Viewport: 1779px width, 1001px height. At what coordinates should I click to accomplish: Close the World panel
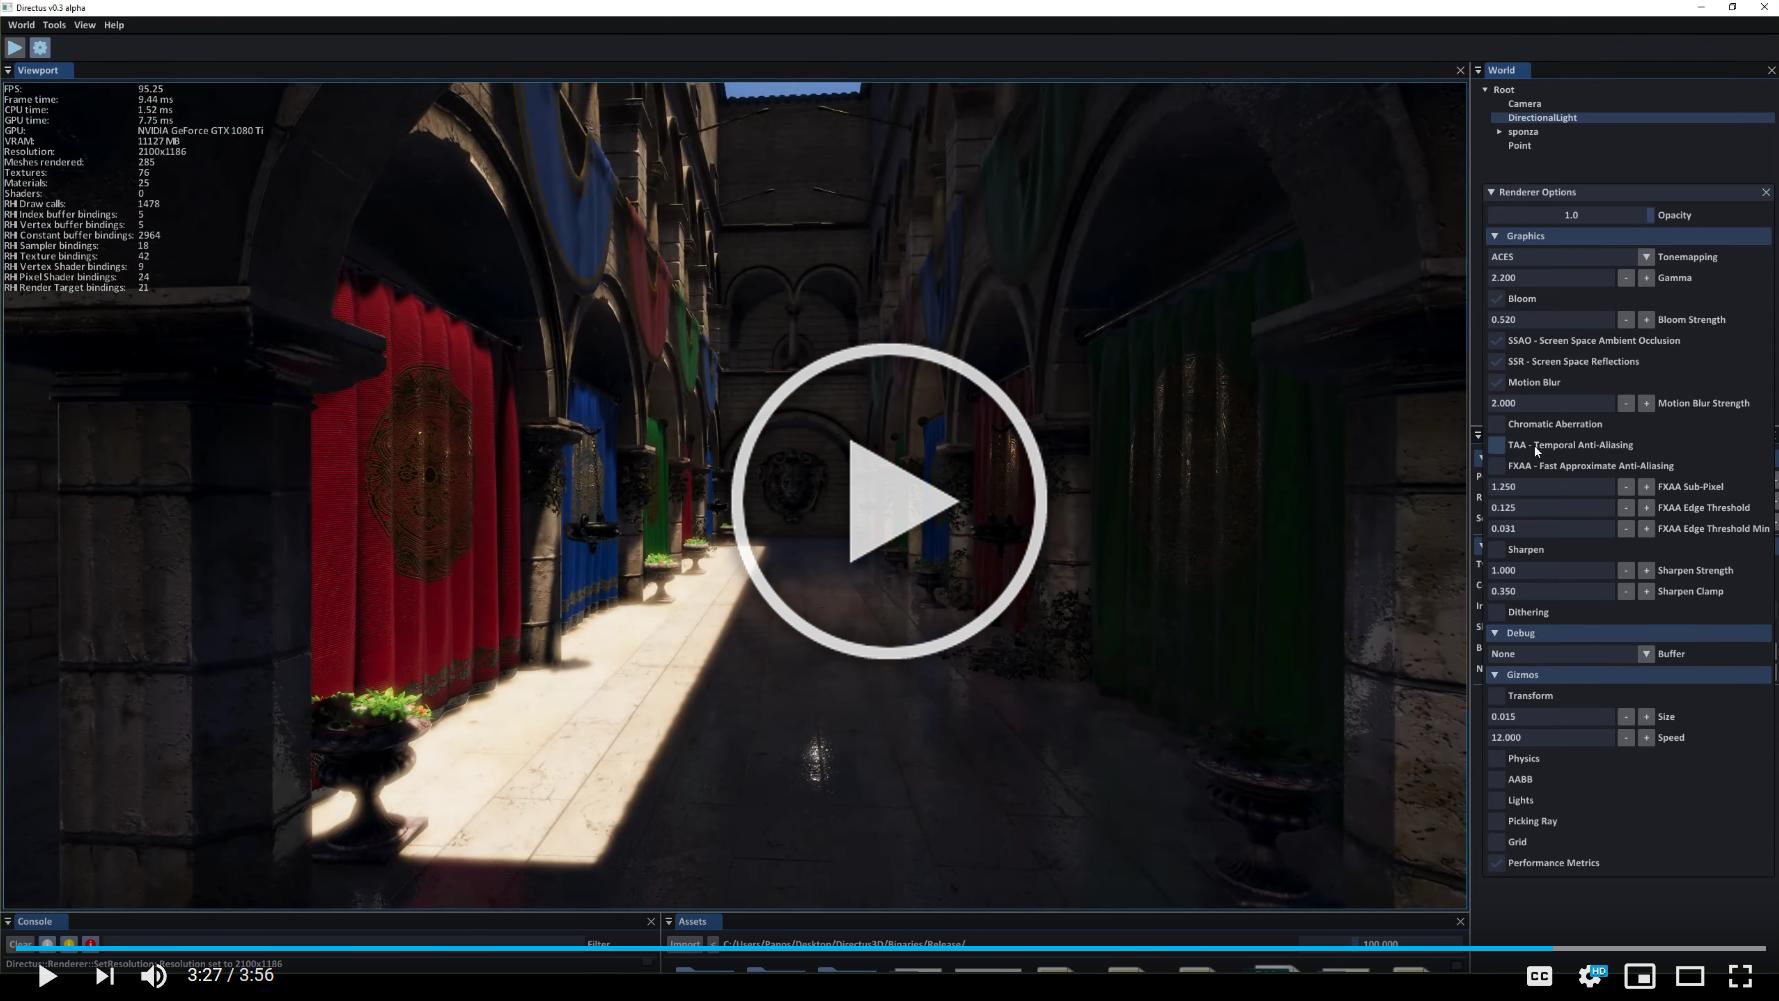pos(1771,70)
